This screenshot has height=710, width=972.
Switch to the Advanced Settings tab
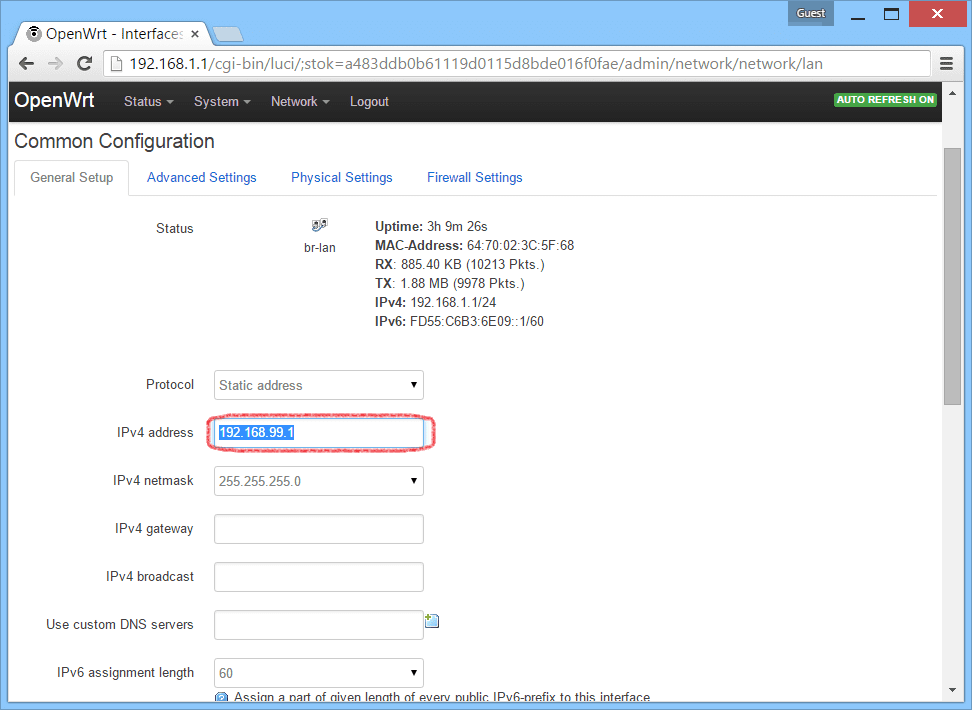click(x=201, y=177)
